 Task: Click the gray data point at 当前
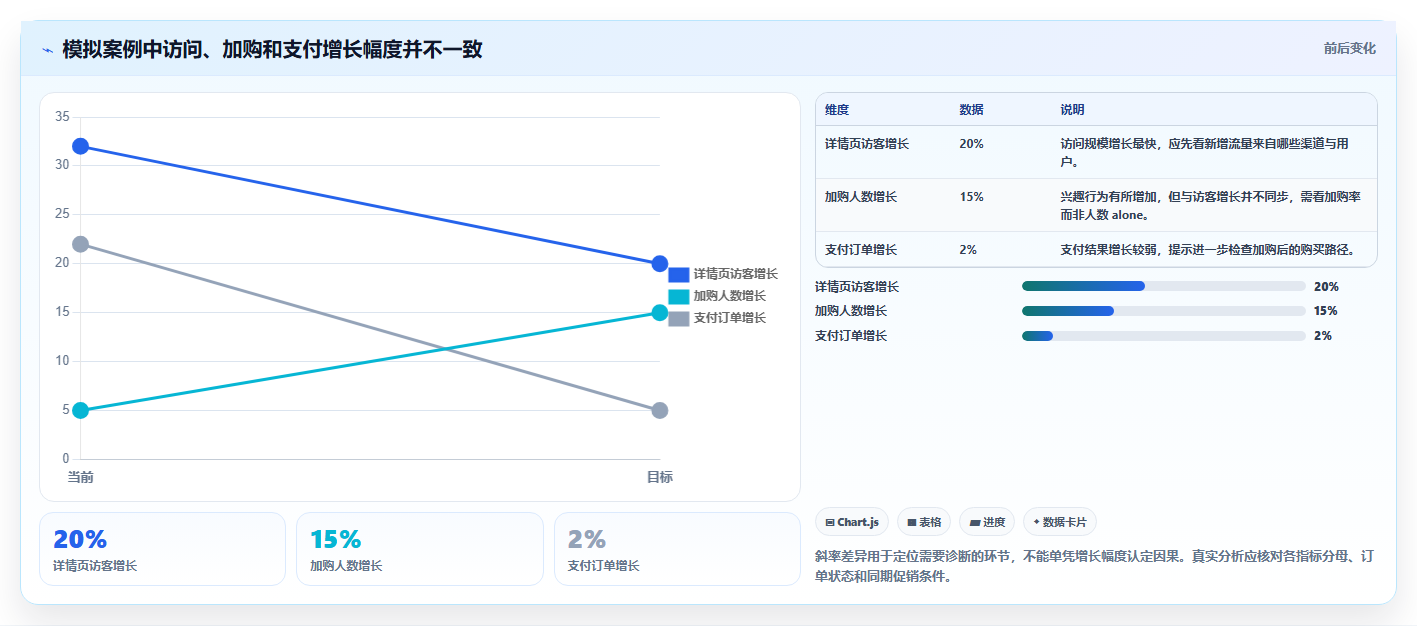click(x=81, y=244)
